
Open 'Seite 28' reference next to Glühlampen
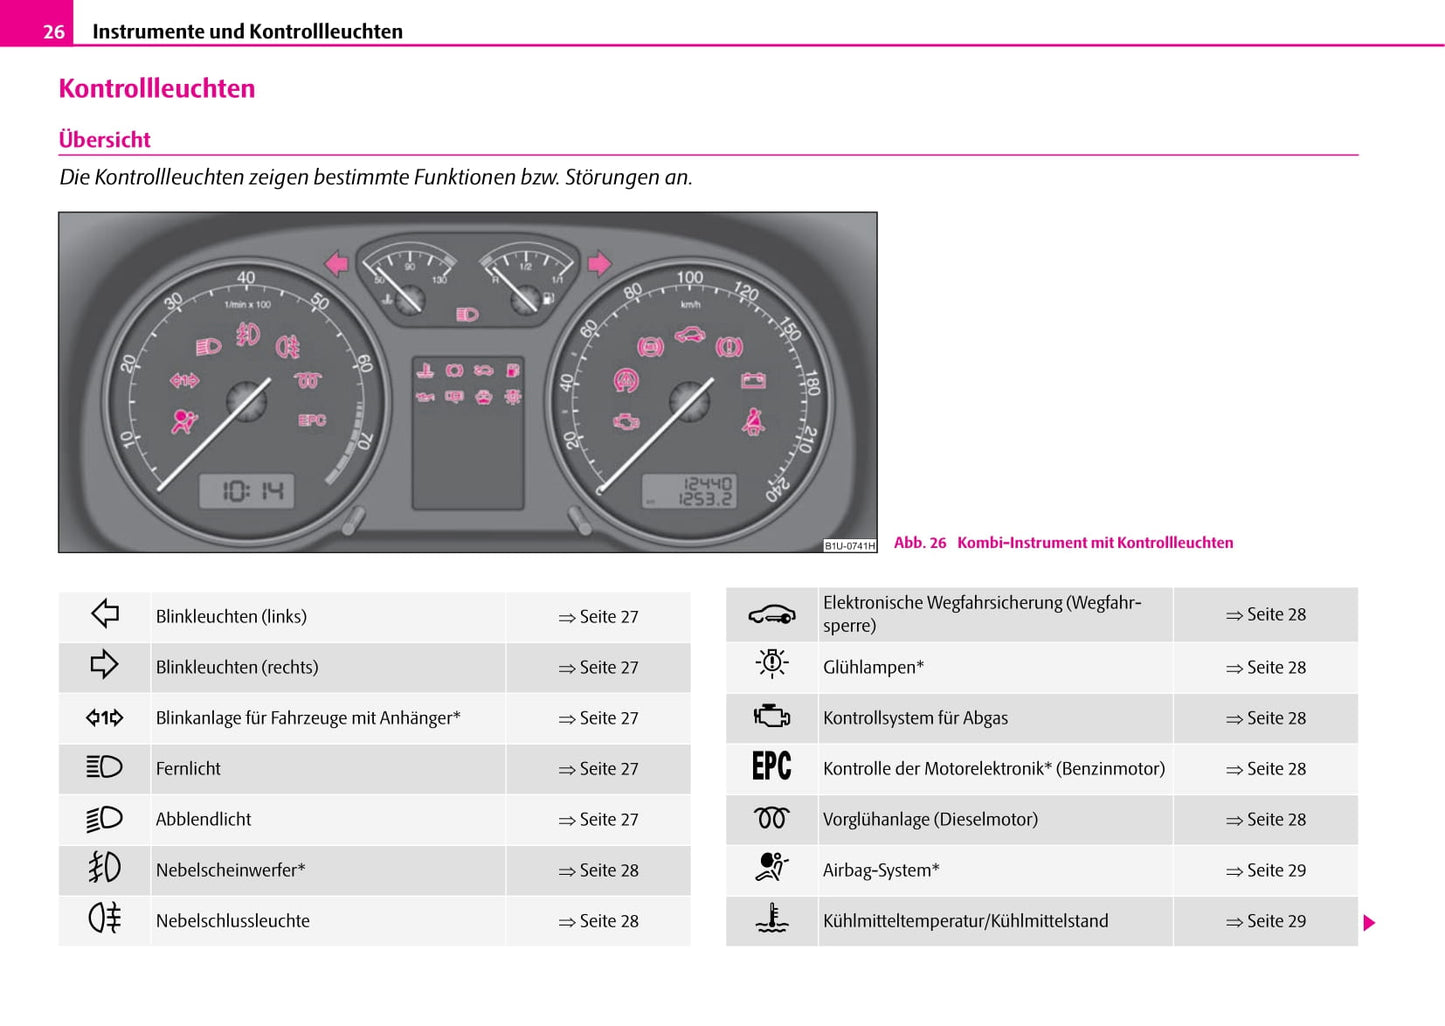[x=1266, y=668]
